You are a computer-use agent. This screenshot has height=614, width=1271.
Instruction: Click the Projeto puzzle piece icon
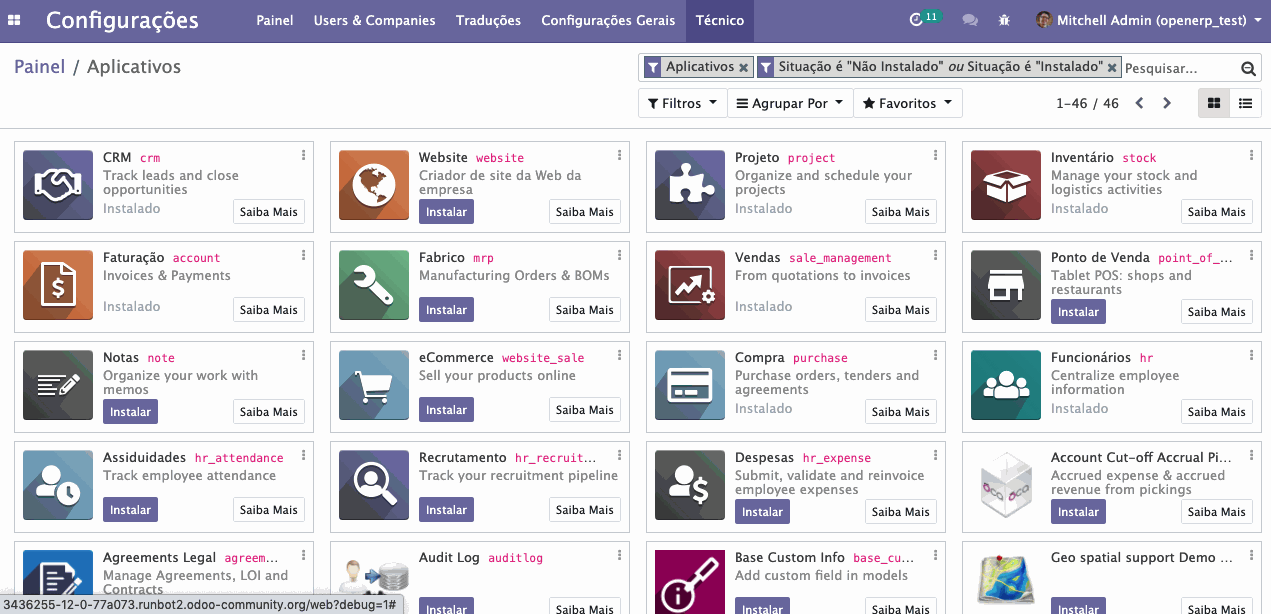pyautogui.click(x=690, y=185)
